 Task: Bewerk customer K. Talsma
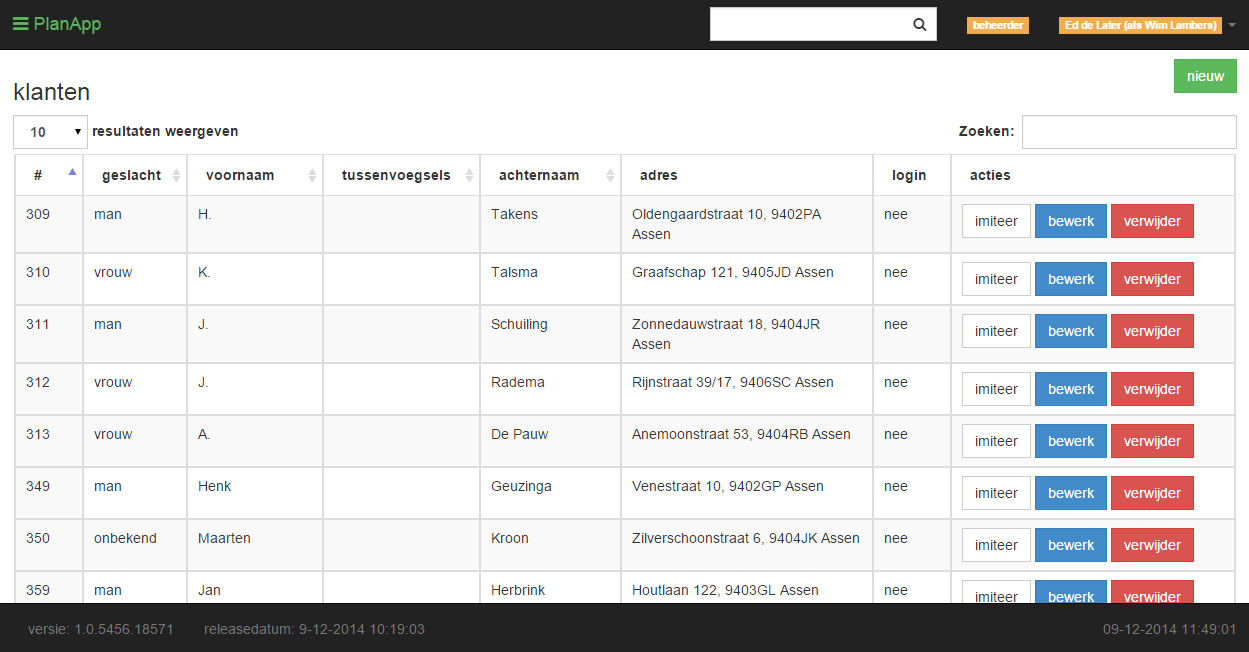pos(1070,279)
